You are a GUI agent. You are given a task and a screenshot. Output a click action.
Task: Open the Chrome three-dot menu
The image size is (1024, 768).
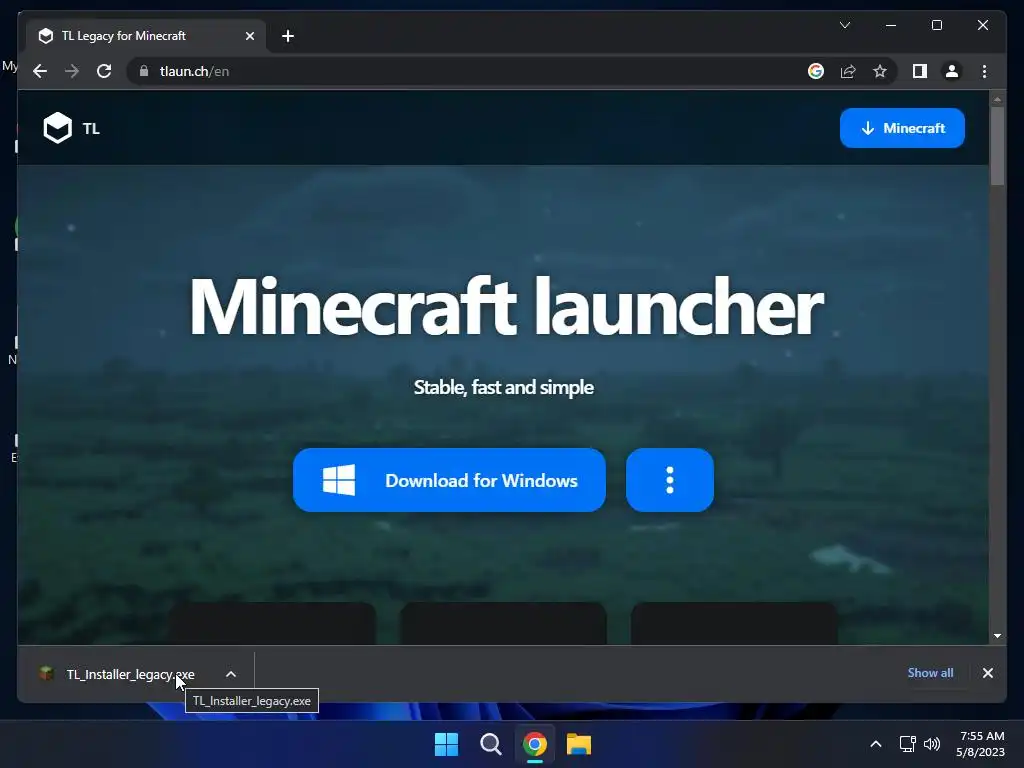click(x=984, y=71)
